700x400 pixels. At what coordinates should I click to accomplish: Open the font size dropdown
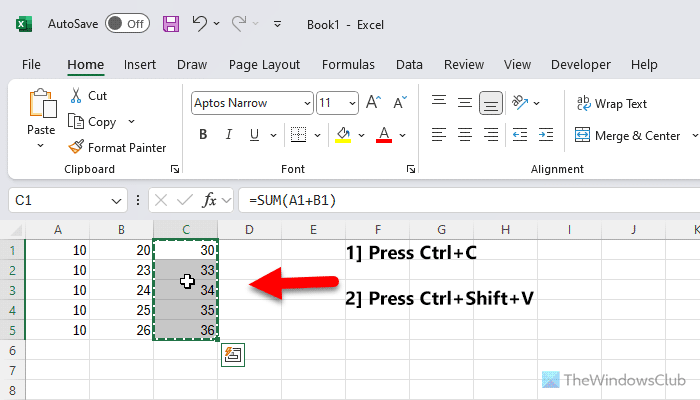[353, 102]
